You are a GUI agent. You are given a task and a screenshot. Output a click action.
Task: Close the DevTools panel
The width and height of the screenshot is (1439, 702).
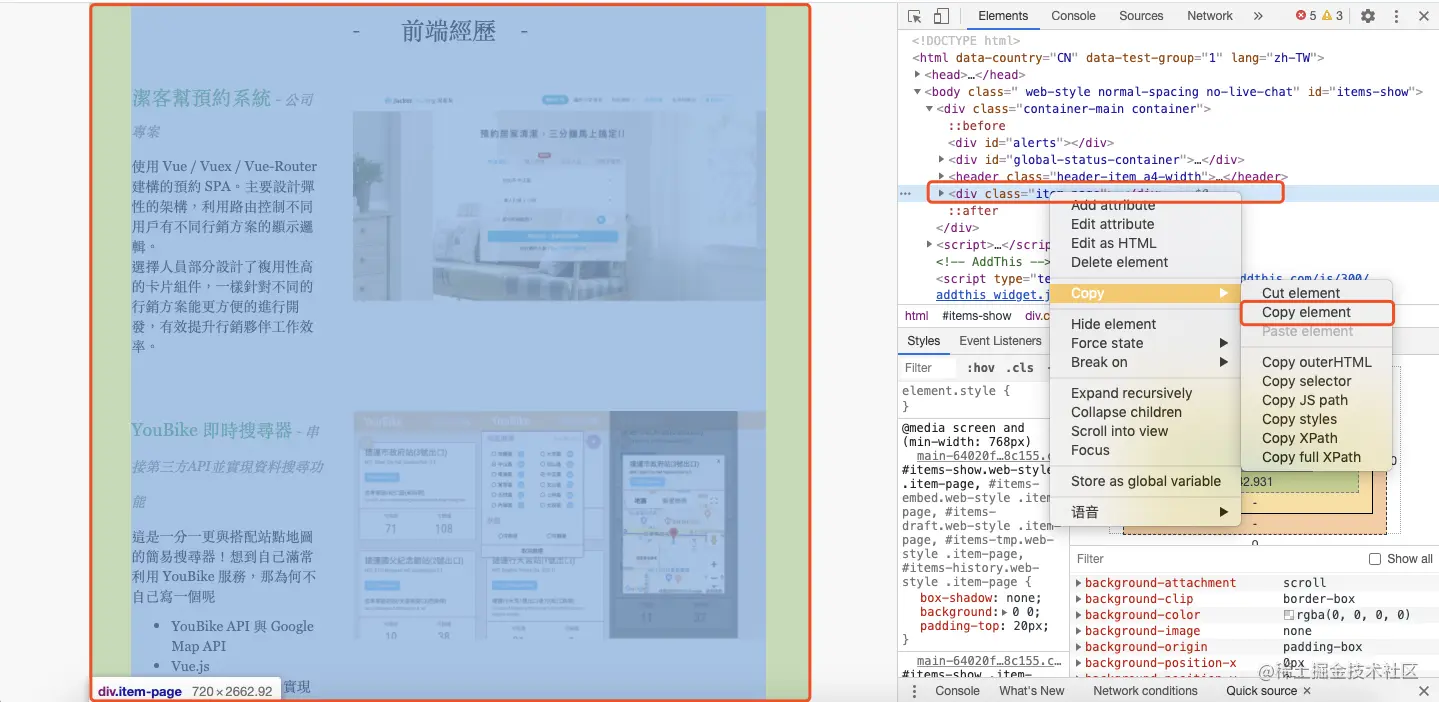point(1424,16)
